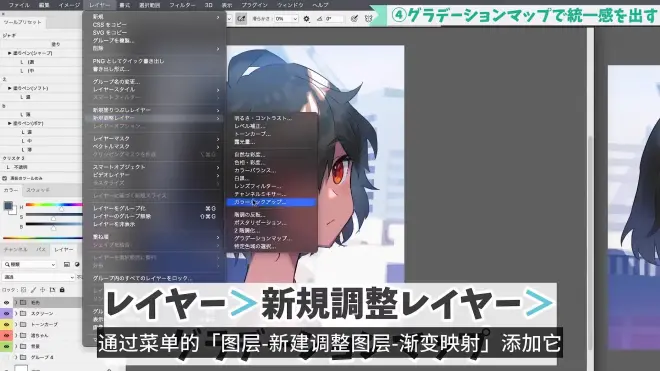
Task: Click the pen pressure size icon
Action: point(354,19)
